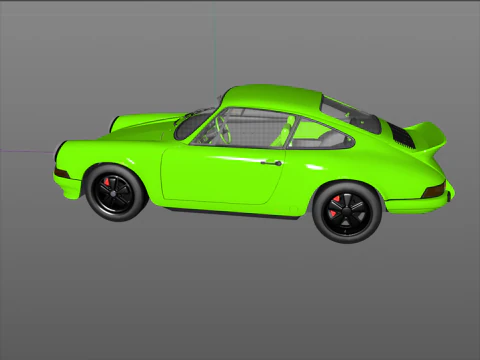Select the car's front wheel
480x360 pixels.
click(116, 192)
